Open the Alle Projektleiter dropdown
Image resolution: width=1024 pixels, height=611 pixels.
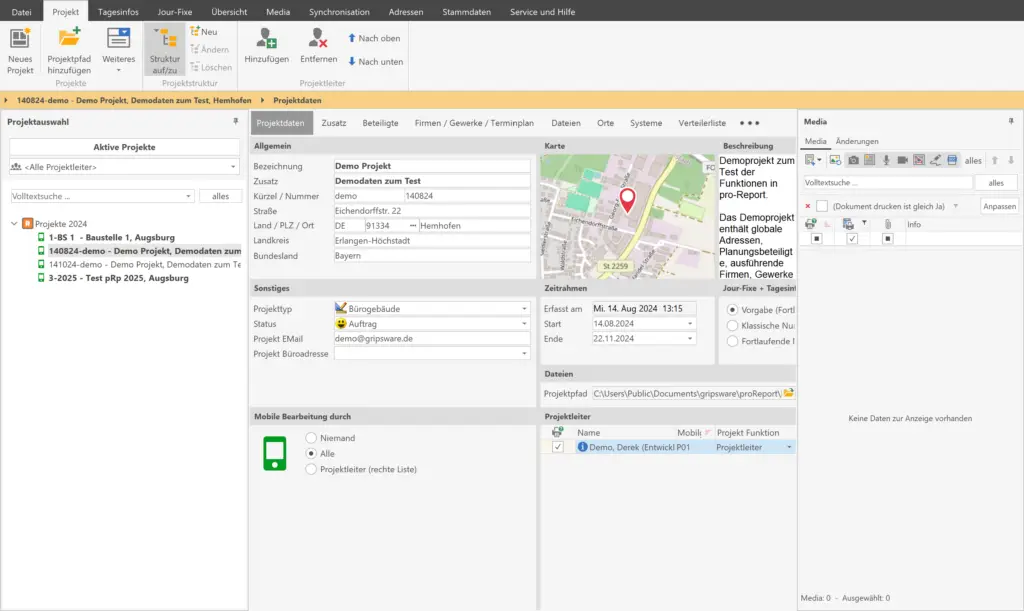pos(233,167)
